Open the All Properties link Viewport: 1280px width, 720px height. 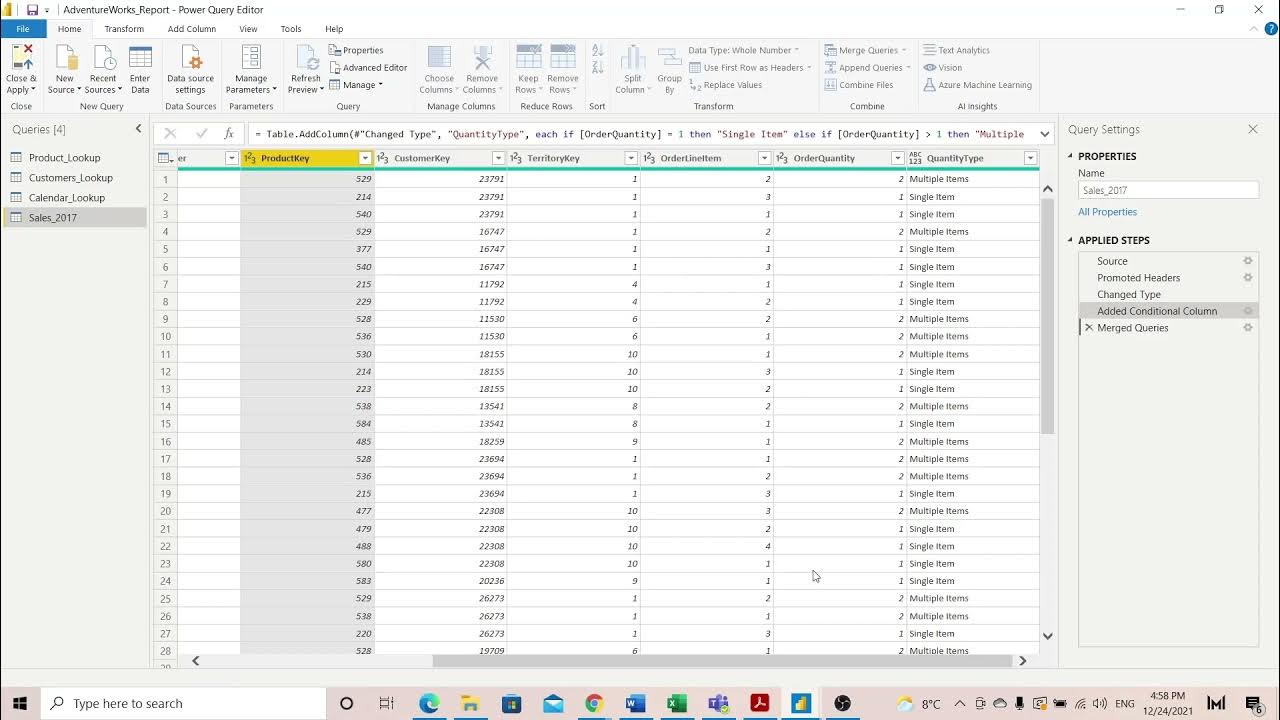point(1107,212)
